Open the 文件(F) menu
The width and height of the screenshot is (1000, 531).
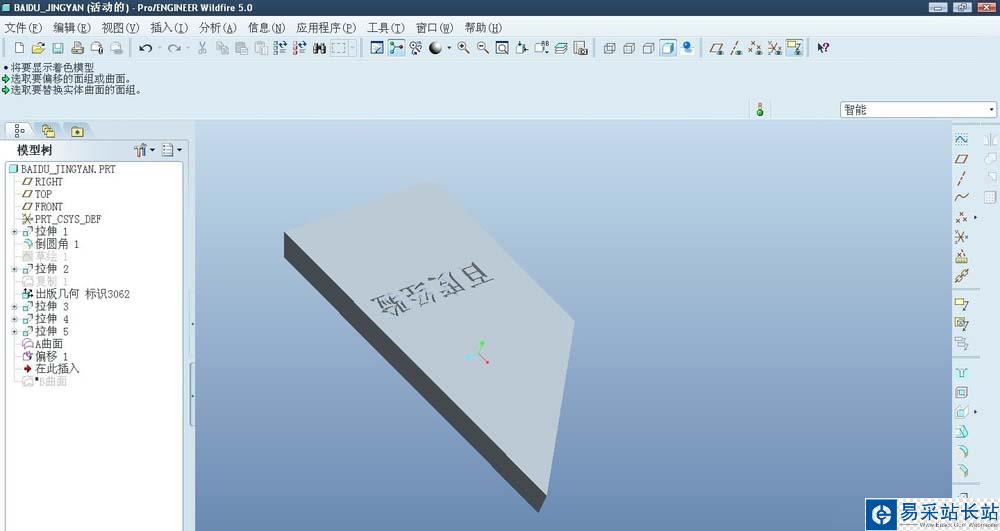[x=23, y=27]
